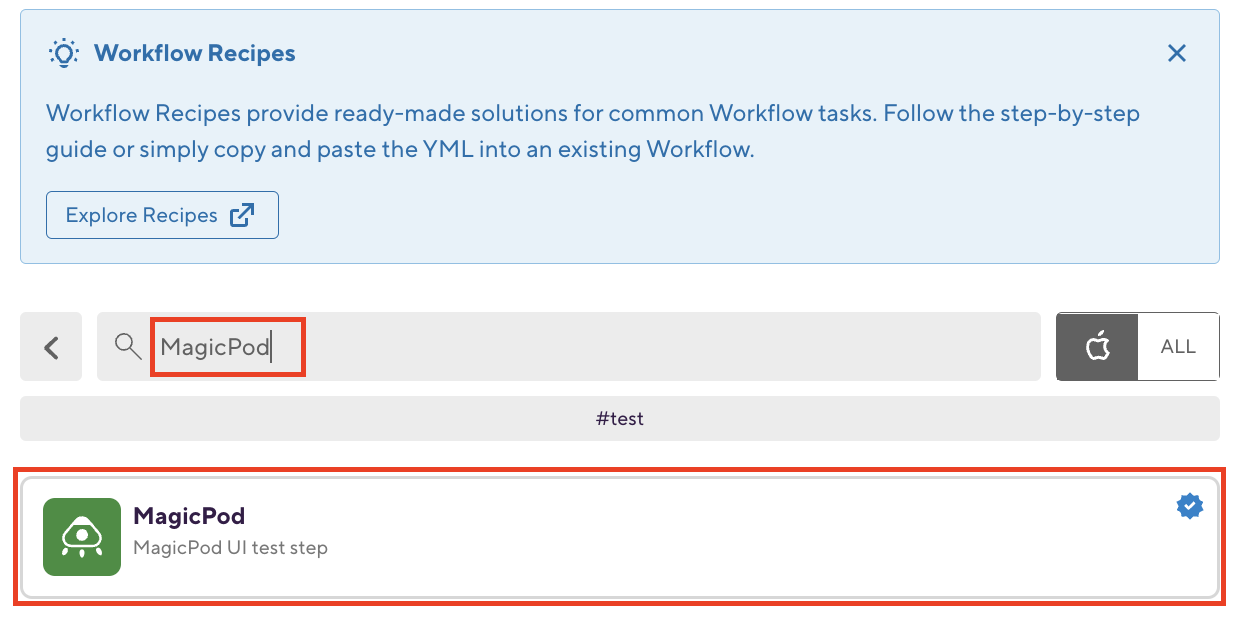Viewport: 1240px width, 617px height.
Task: Dismiss the Workflow Recipes banner
Action: pos(1177,53)
